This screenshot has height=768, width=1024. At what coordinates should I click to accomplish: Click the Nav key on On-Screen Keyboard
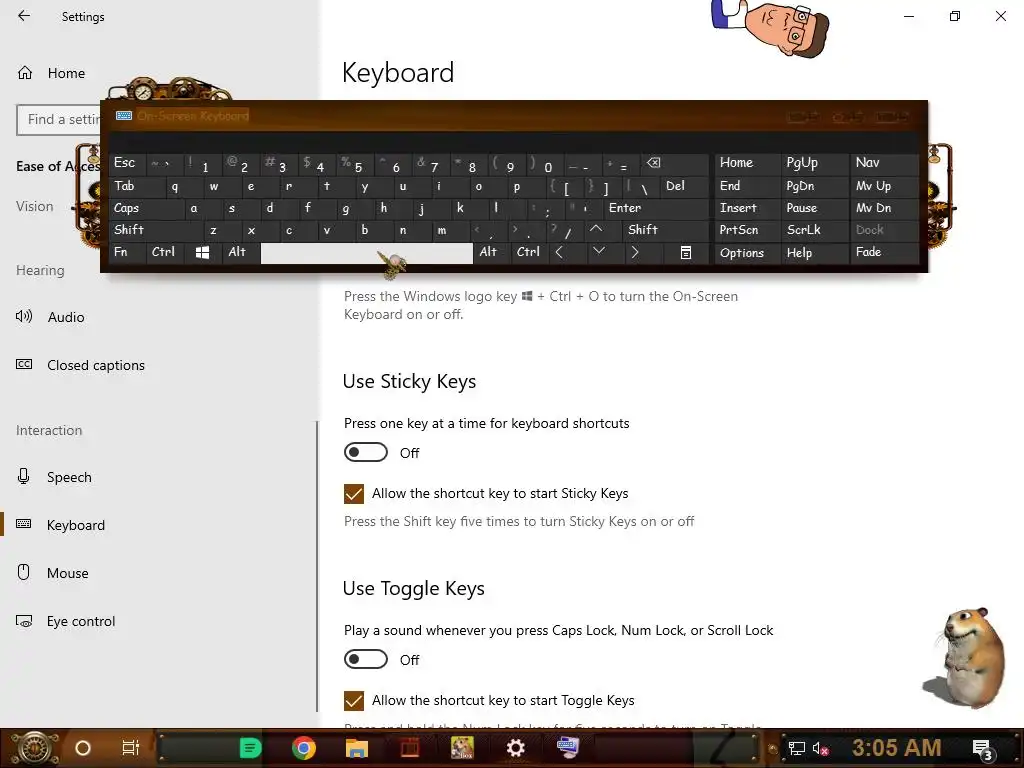click(884, 163)
